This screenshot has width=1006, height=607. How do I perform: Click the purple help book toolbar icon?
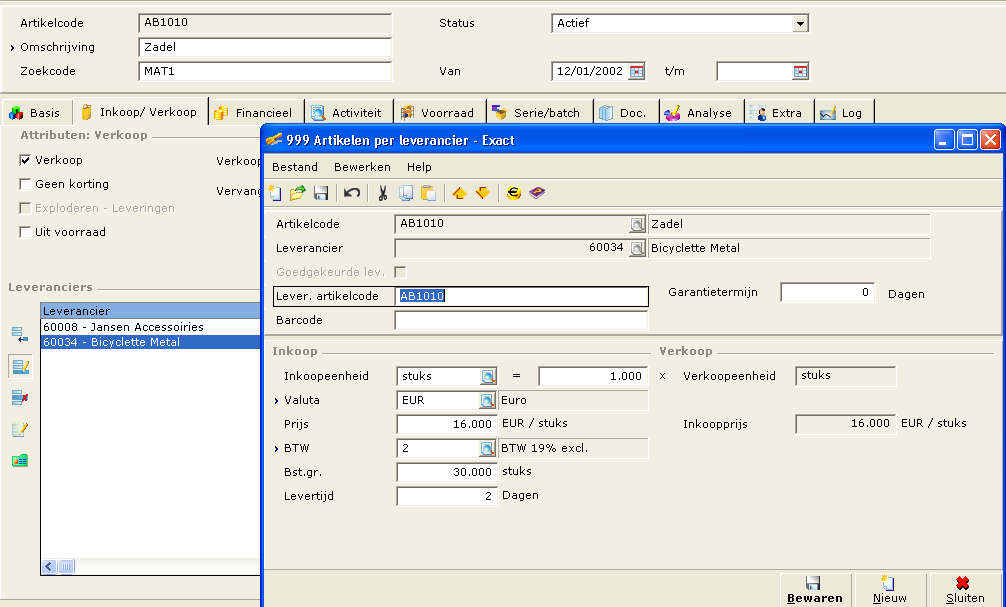point(537,192)
